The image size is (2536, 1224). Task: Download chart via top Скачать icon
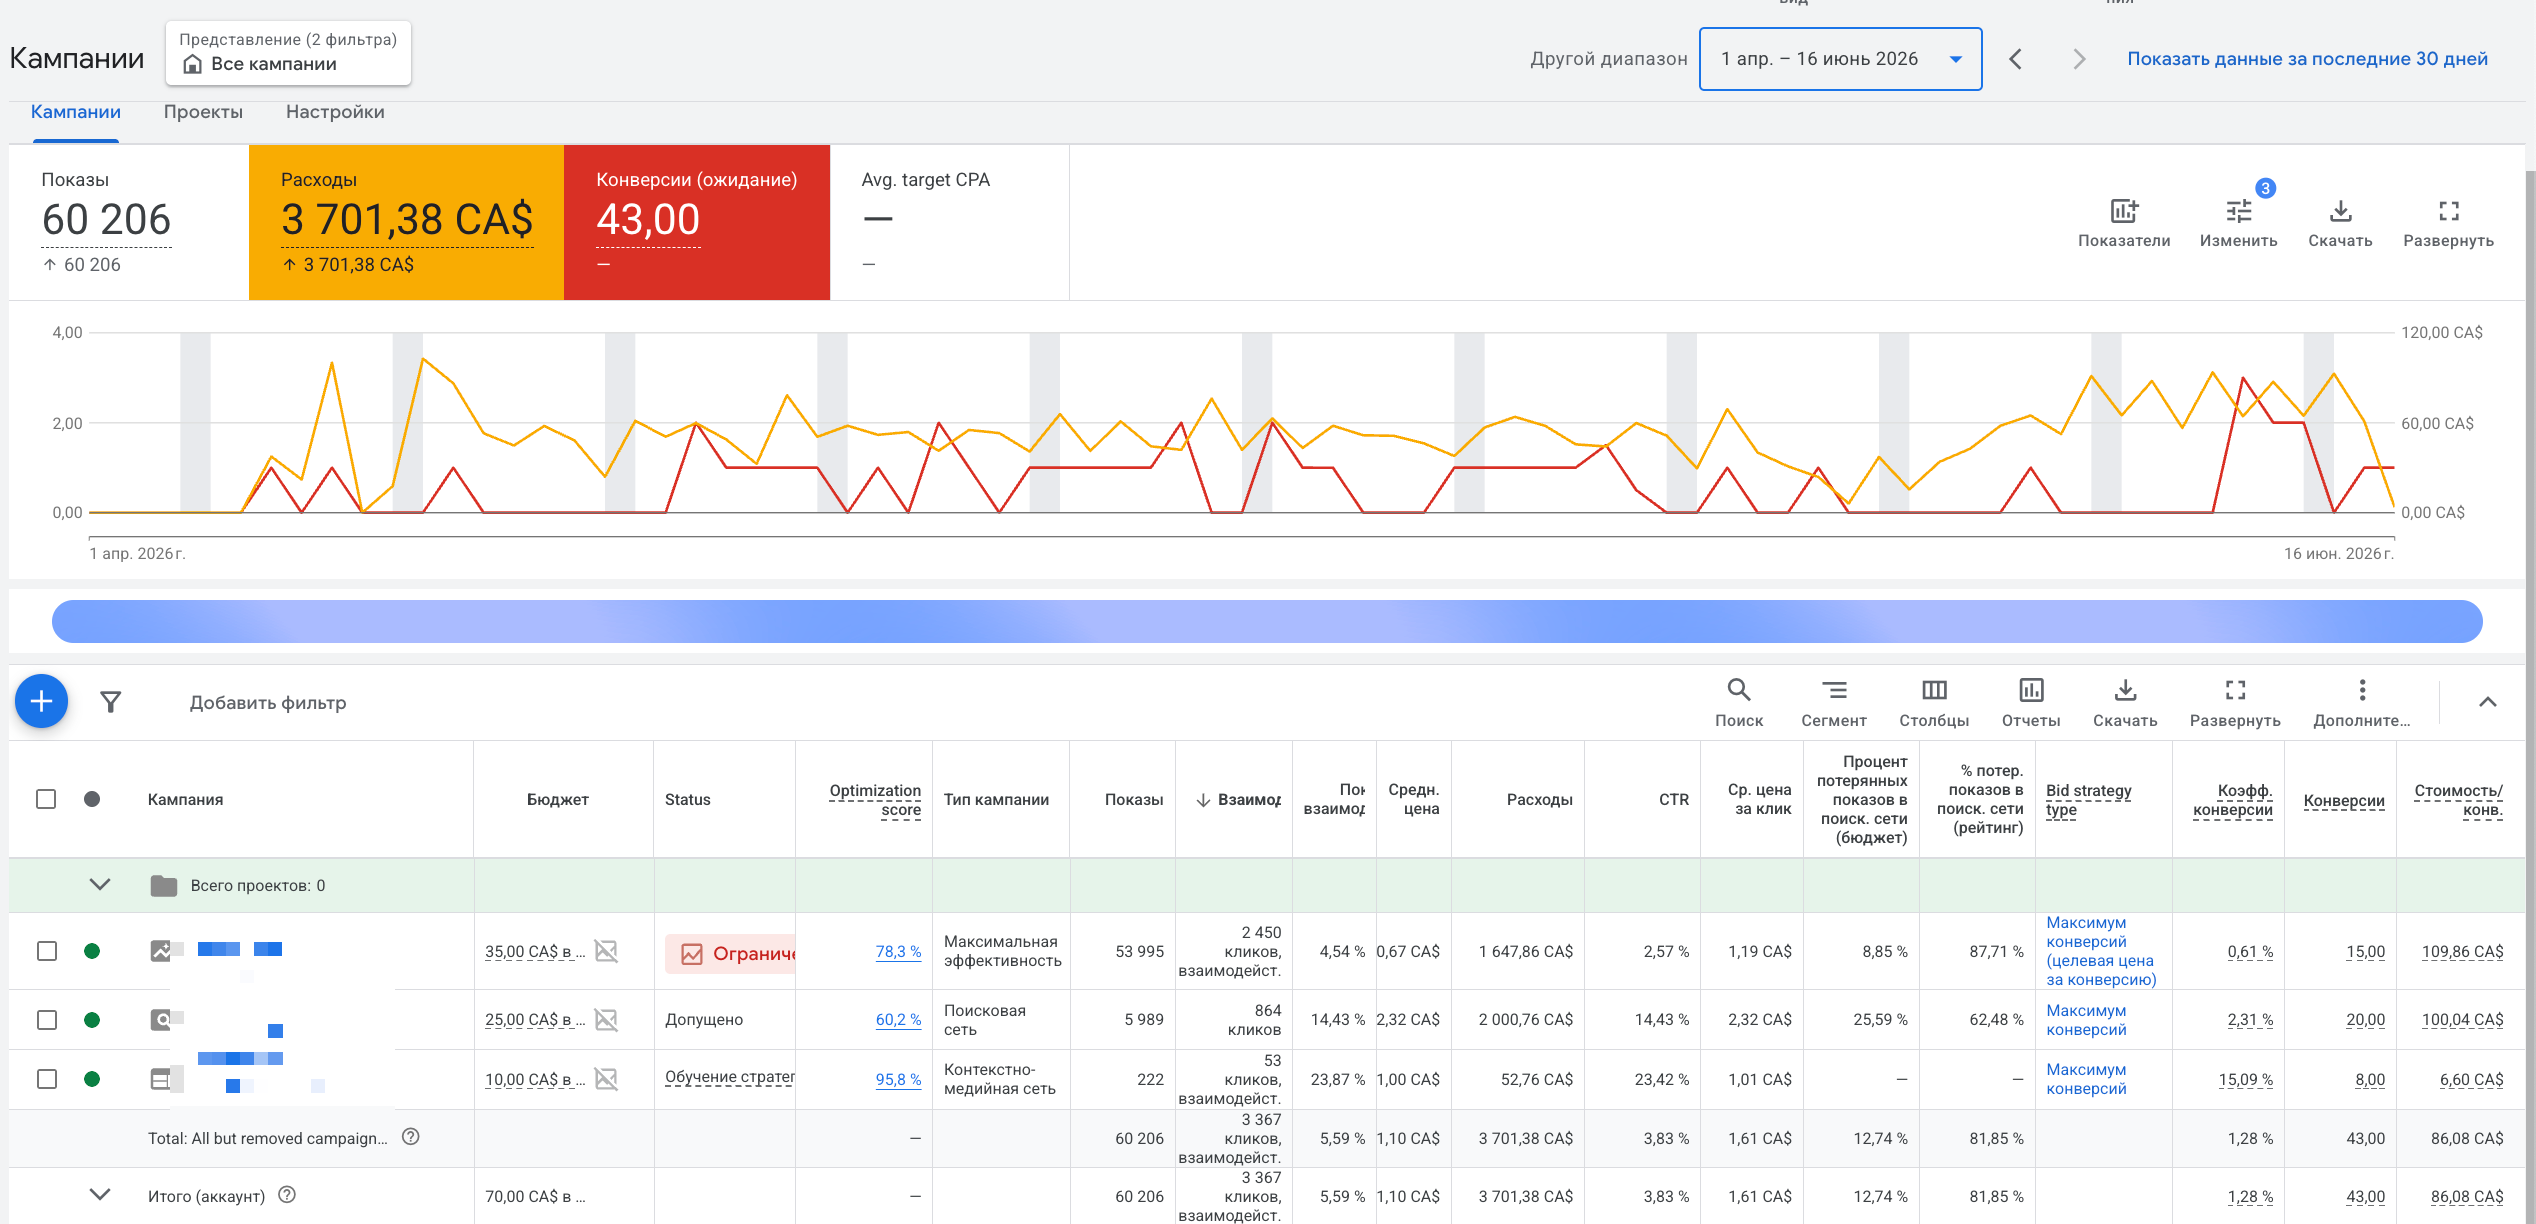[2340, 211]
